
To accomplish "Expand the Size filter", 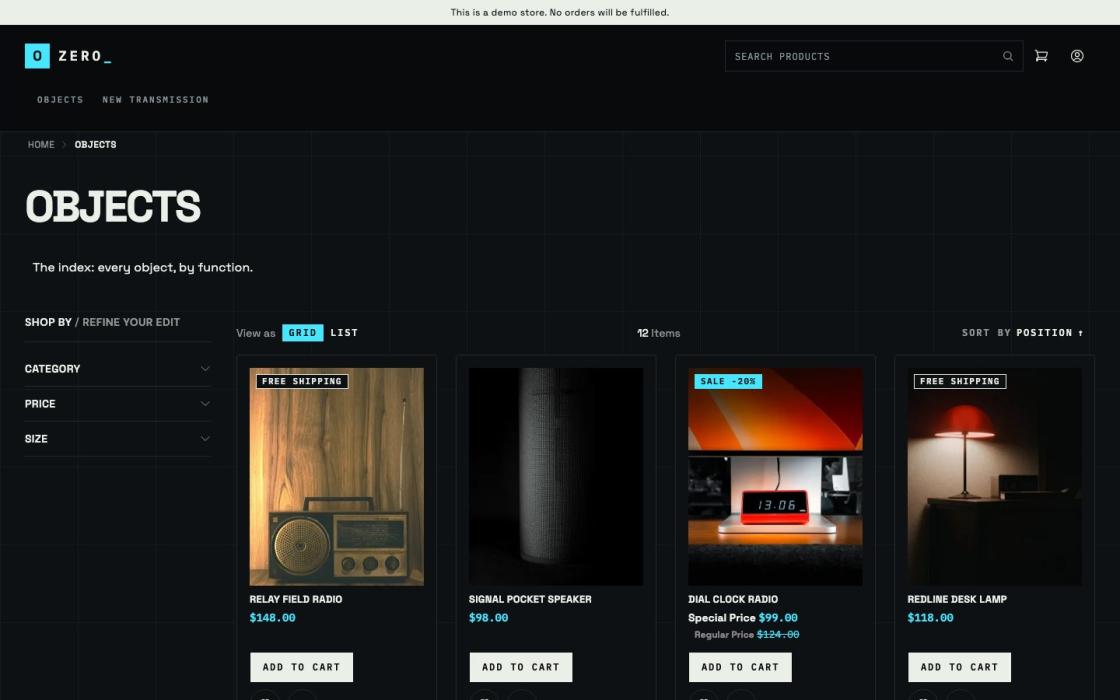I will pyautogui.click(x=118, y=439).
